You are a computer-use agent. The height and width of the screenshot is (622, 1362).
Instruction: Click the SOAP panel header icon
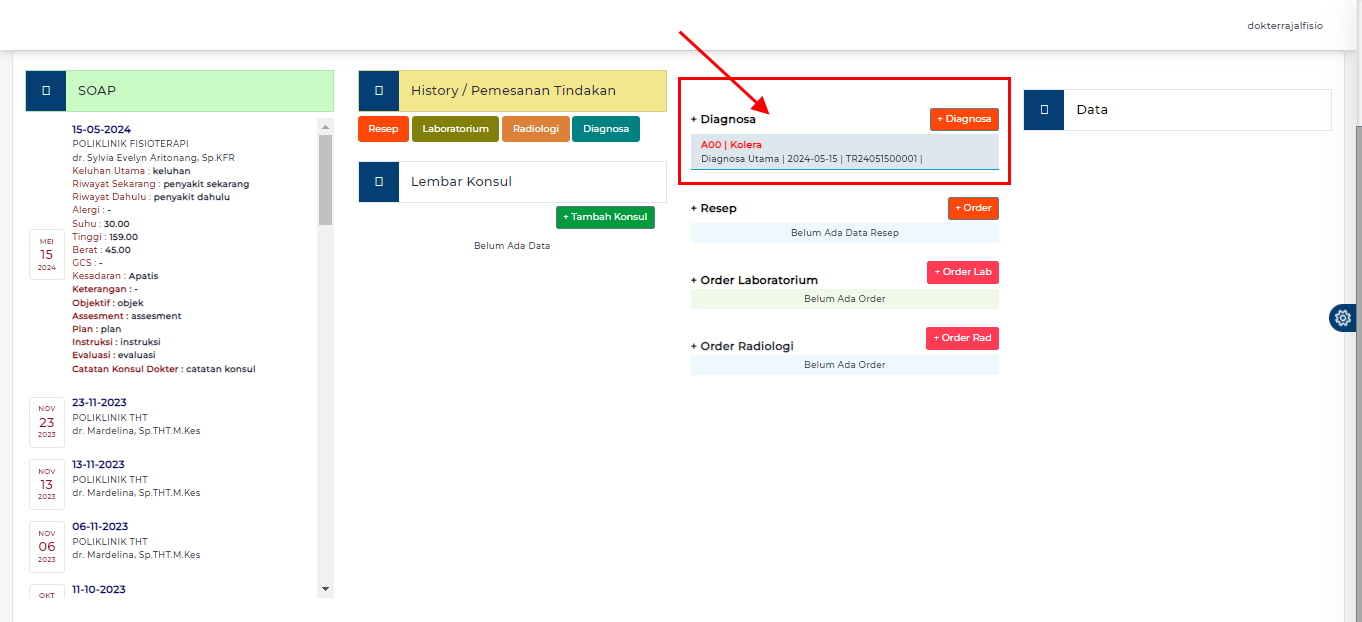click(x=46, y=91)
